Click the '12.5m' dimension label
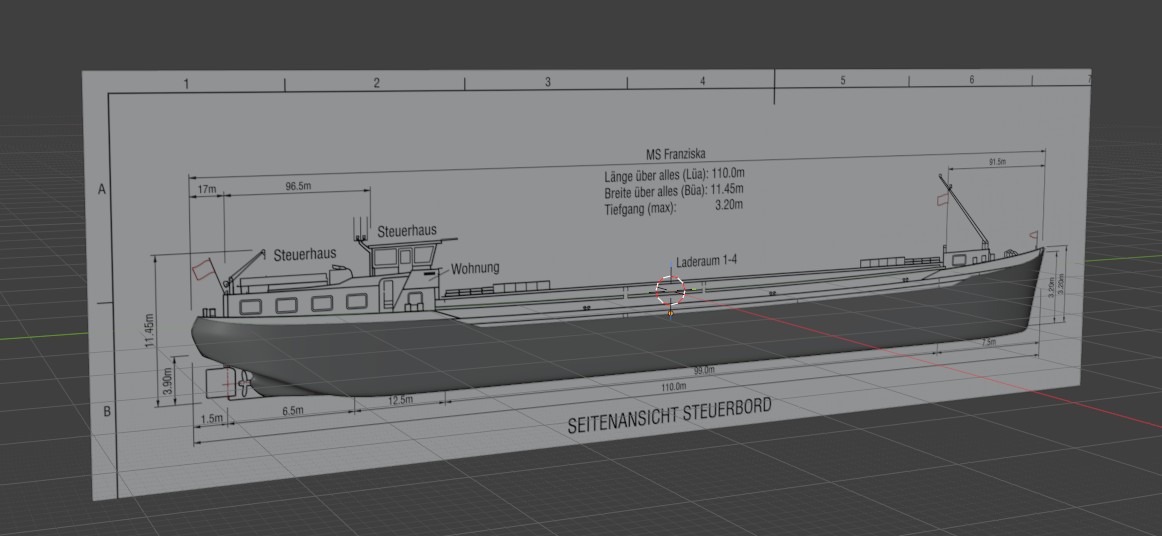1162x536 pixels. tap(400, 400)
